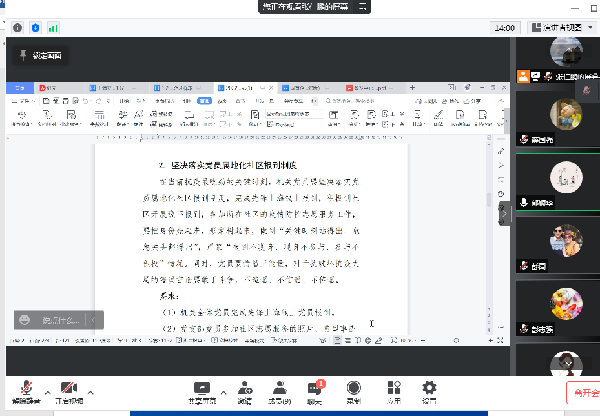The width and height of the screenshot is (600, 416).
Task: Click the meeting info icon top-left
Action: click(x=17, y=28)
